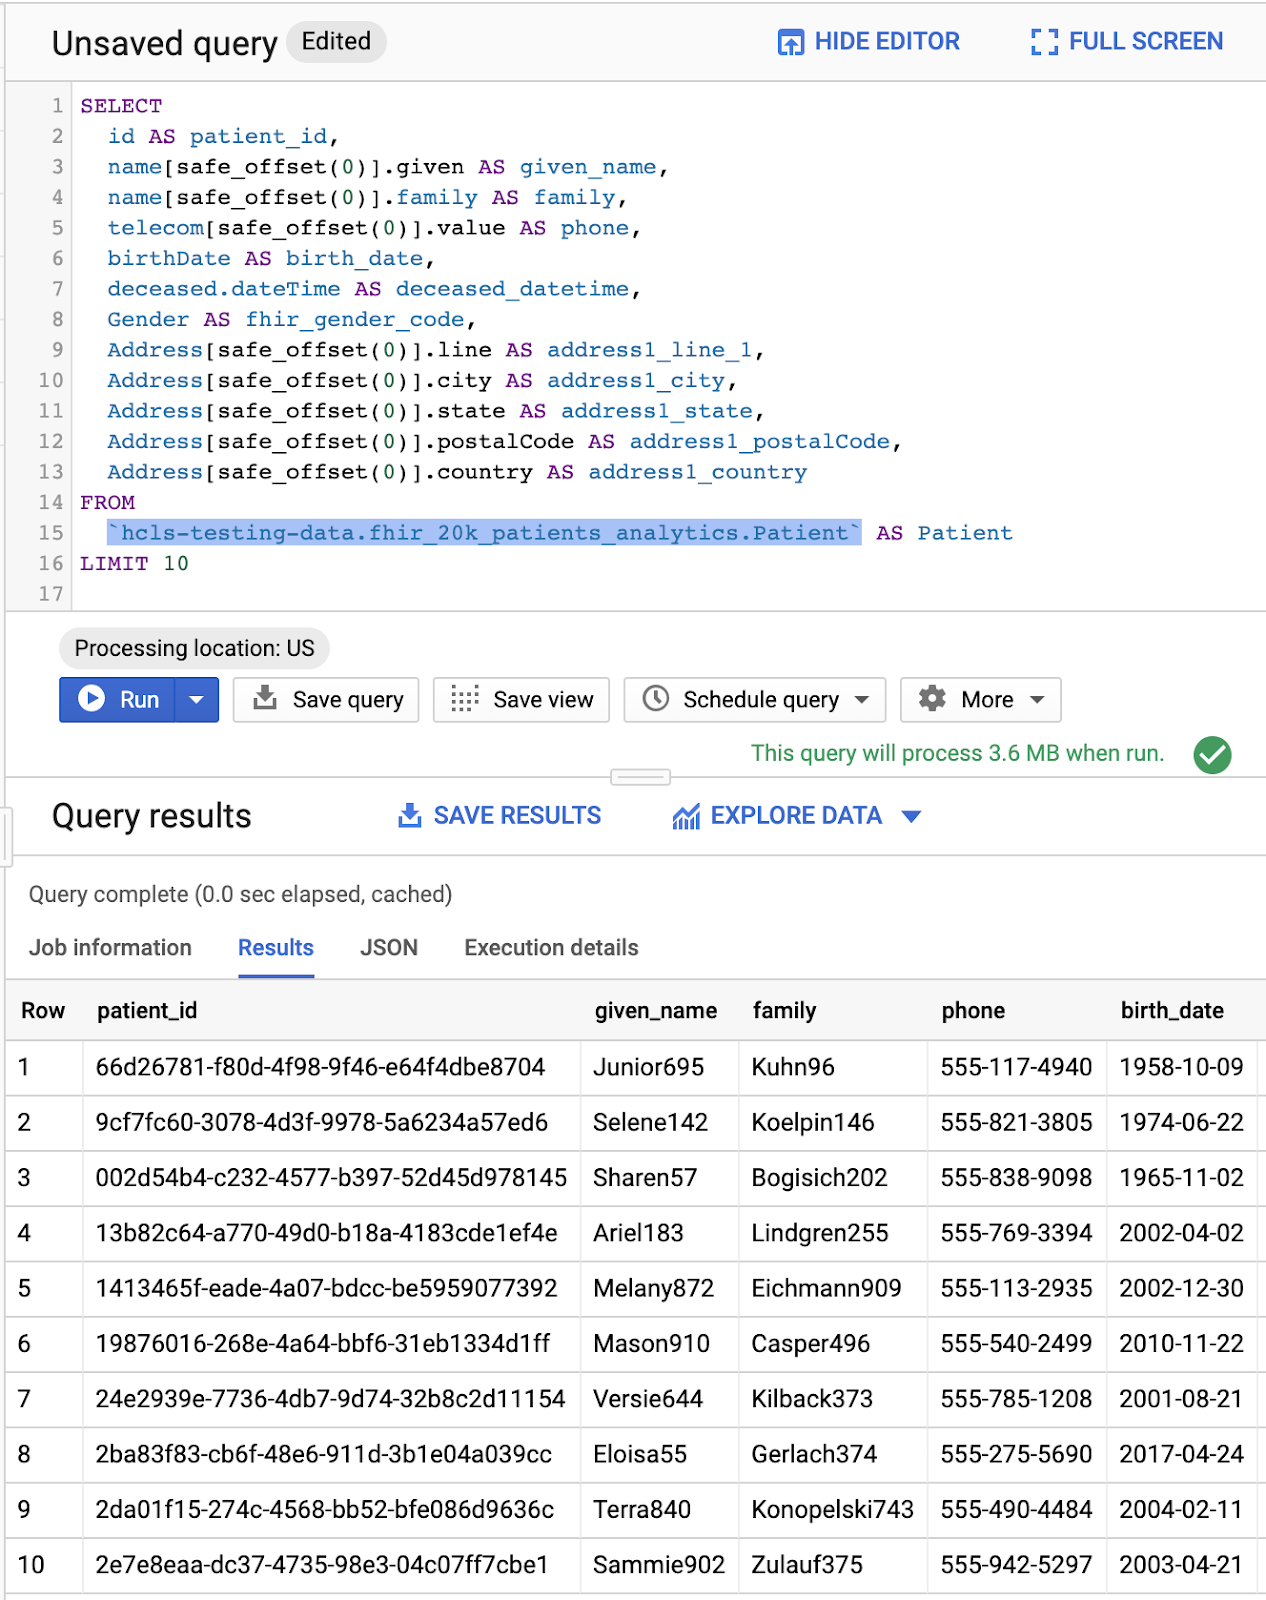Click the Schedule query clock icon

tap(656, 698)
